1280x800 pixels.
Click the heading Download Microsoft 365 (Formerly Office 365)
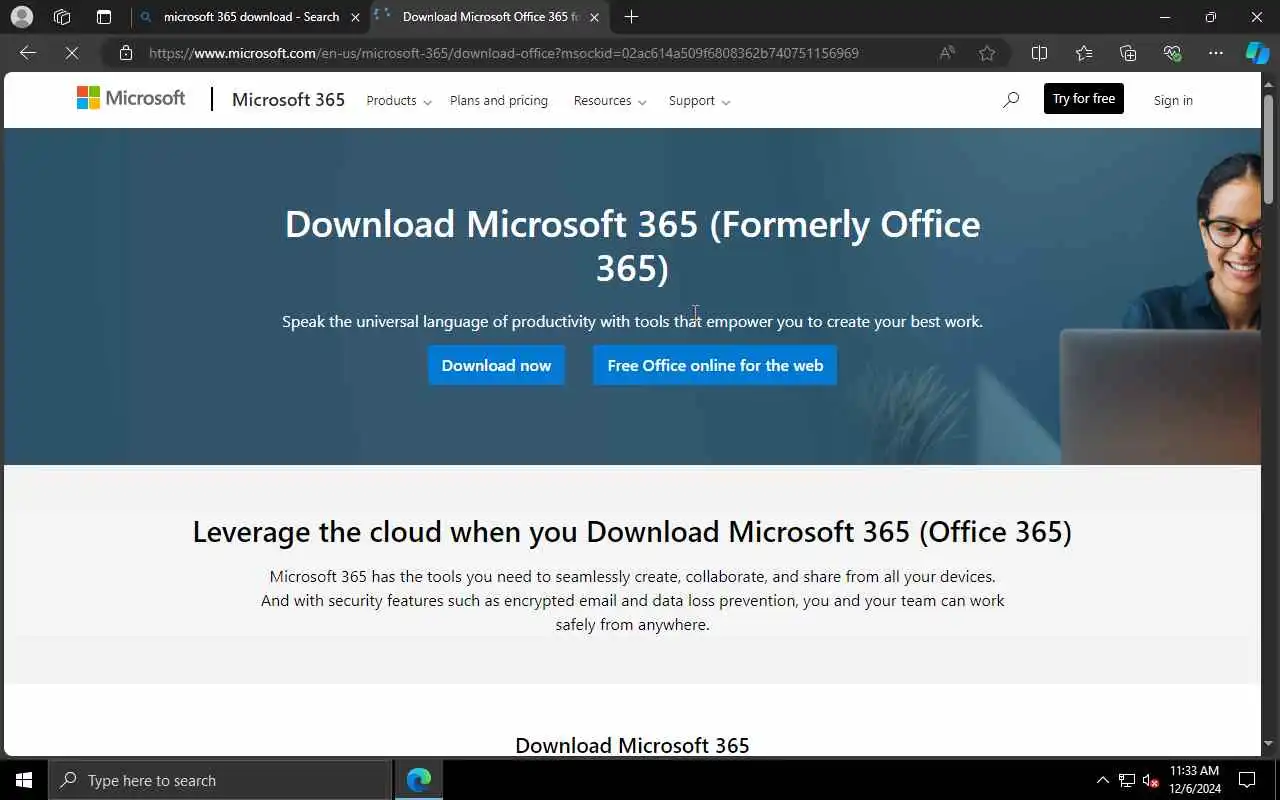click(632, 246)
